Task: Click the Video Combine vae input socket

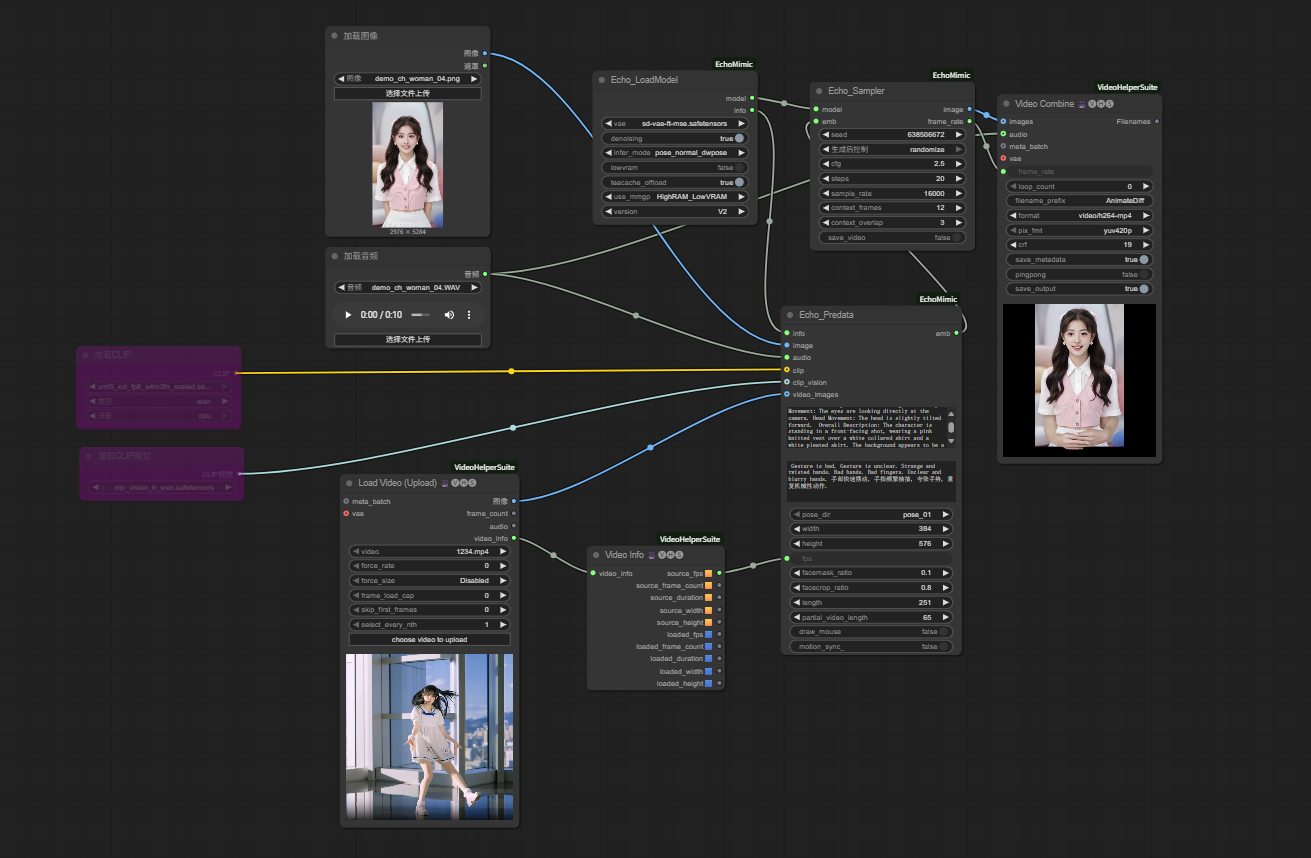Action: (x=1003, y=158)
